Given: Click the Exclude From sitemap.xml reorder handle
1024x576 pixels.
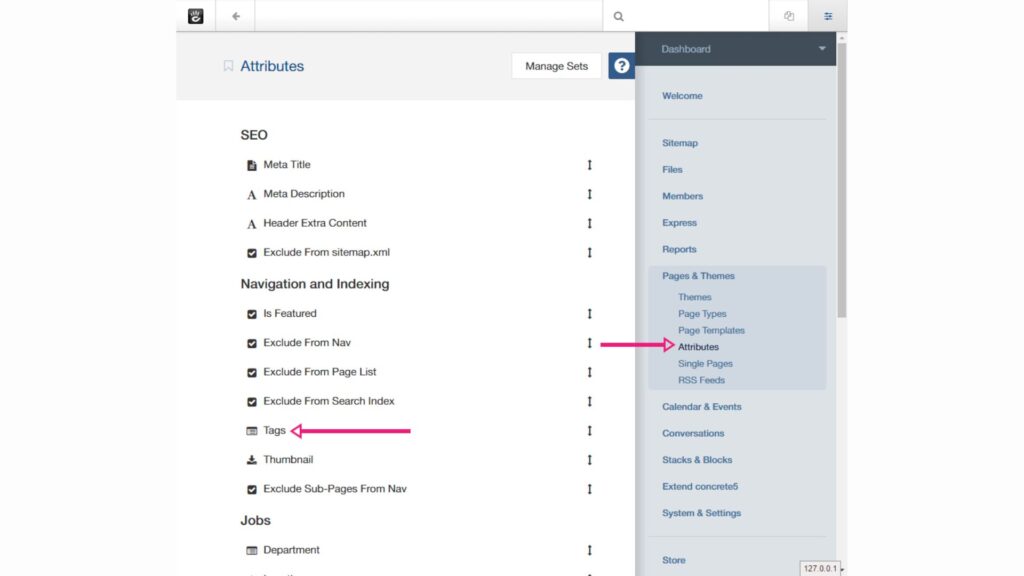Looking at the screenshot, I should pyautogui.click(x=589, y=253).
